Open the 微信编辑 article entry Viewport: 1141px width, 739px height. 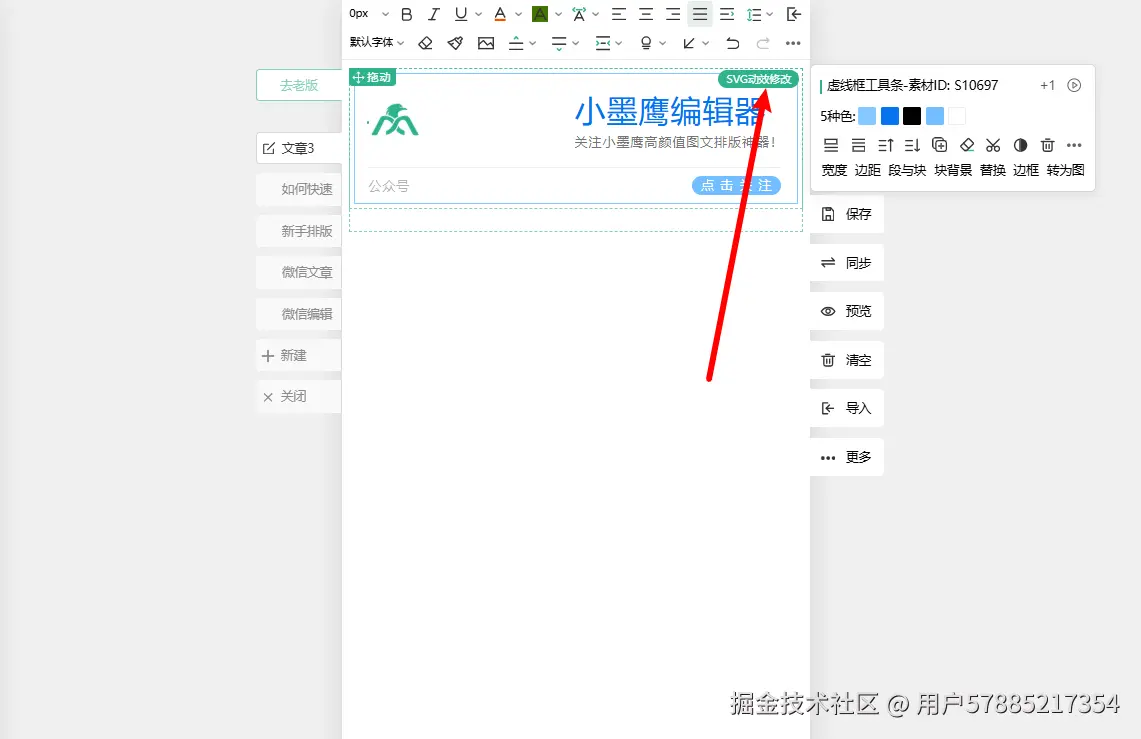point(299,314)
